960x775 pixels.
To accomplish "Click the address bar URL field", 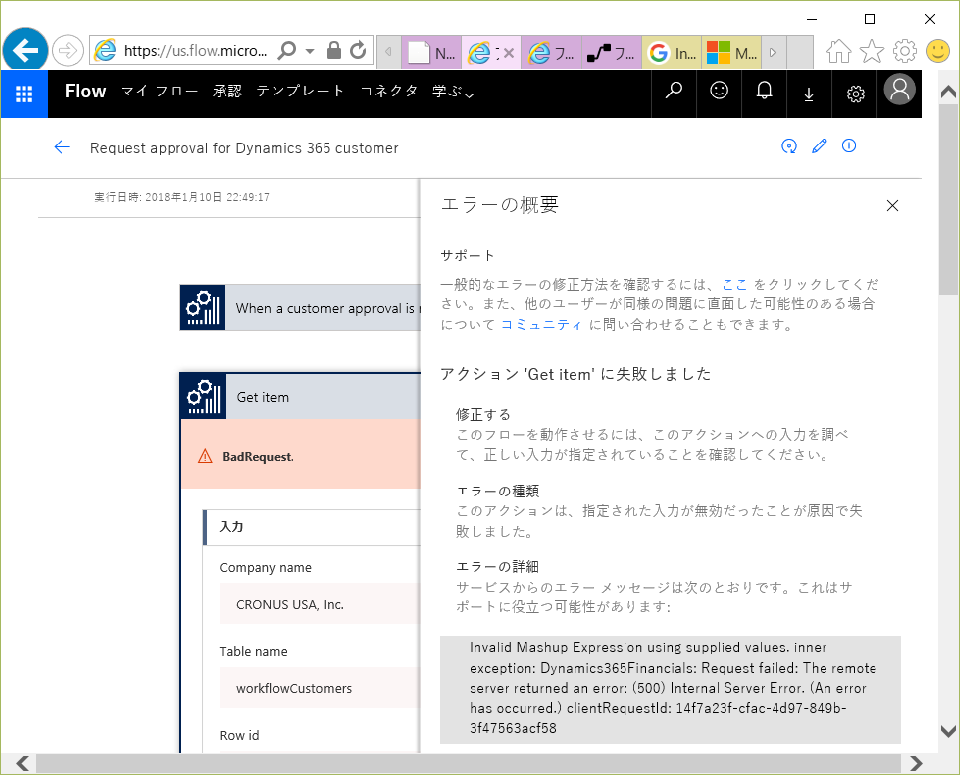I will coord(196,51).
